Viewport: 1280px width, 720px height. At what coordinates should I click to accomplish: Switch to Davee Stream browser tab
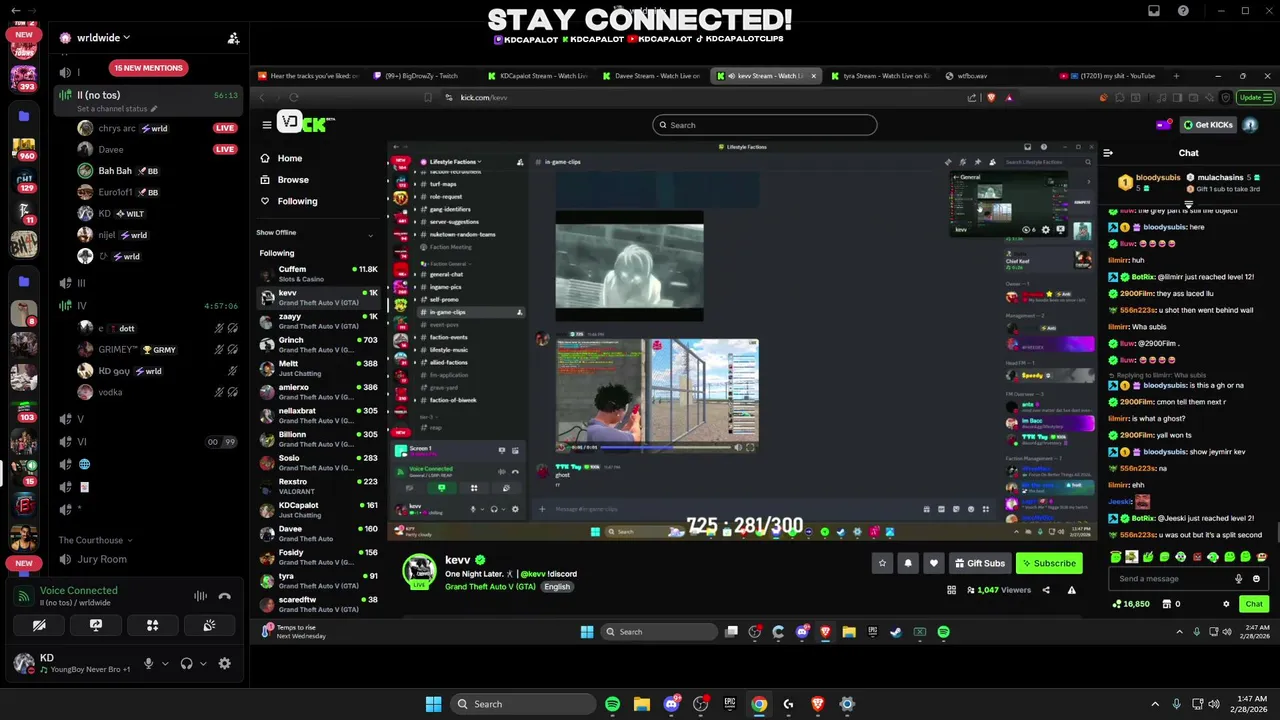tap(654, 76)
